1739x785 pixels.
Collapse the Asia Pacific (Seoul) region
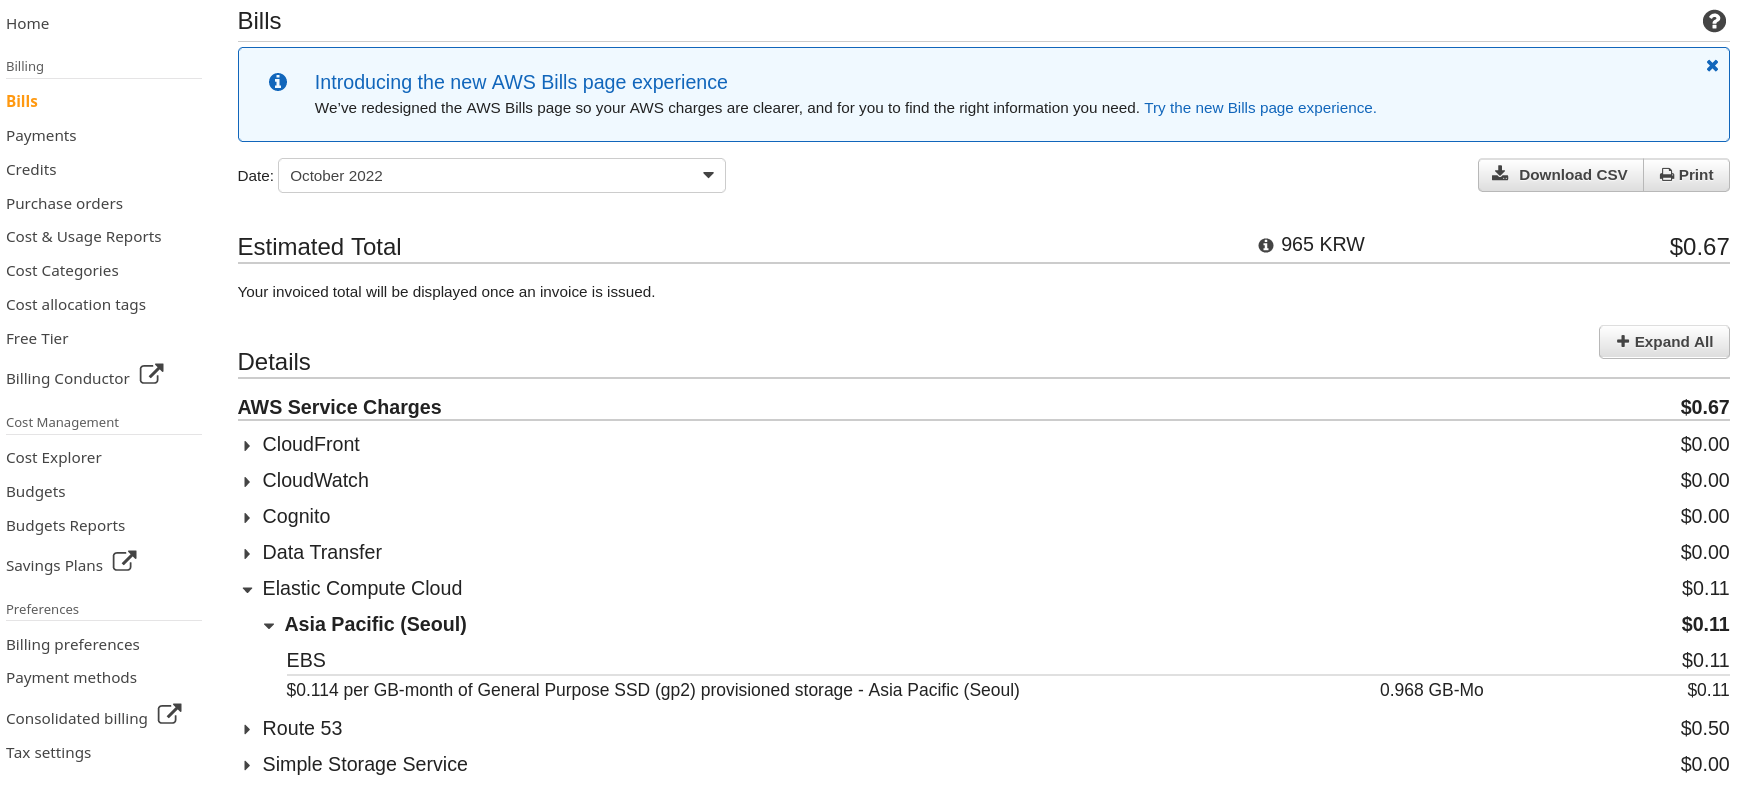pyautogui.click(x=269, y=625)
